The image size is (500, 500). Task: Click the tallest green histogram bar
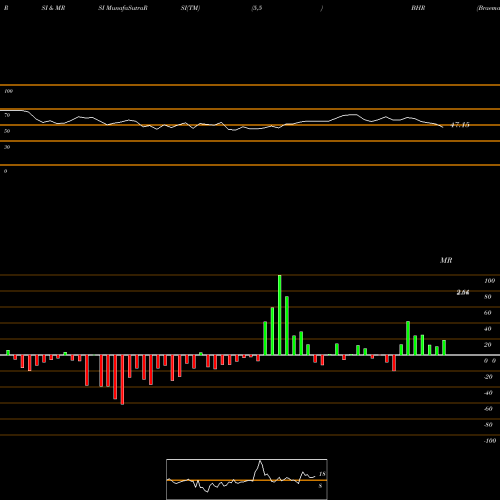tap(279, 315)
